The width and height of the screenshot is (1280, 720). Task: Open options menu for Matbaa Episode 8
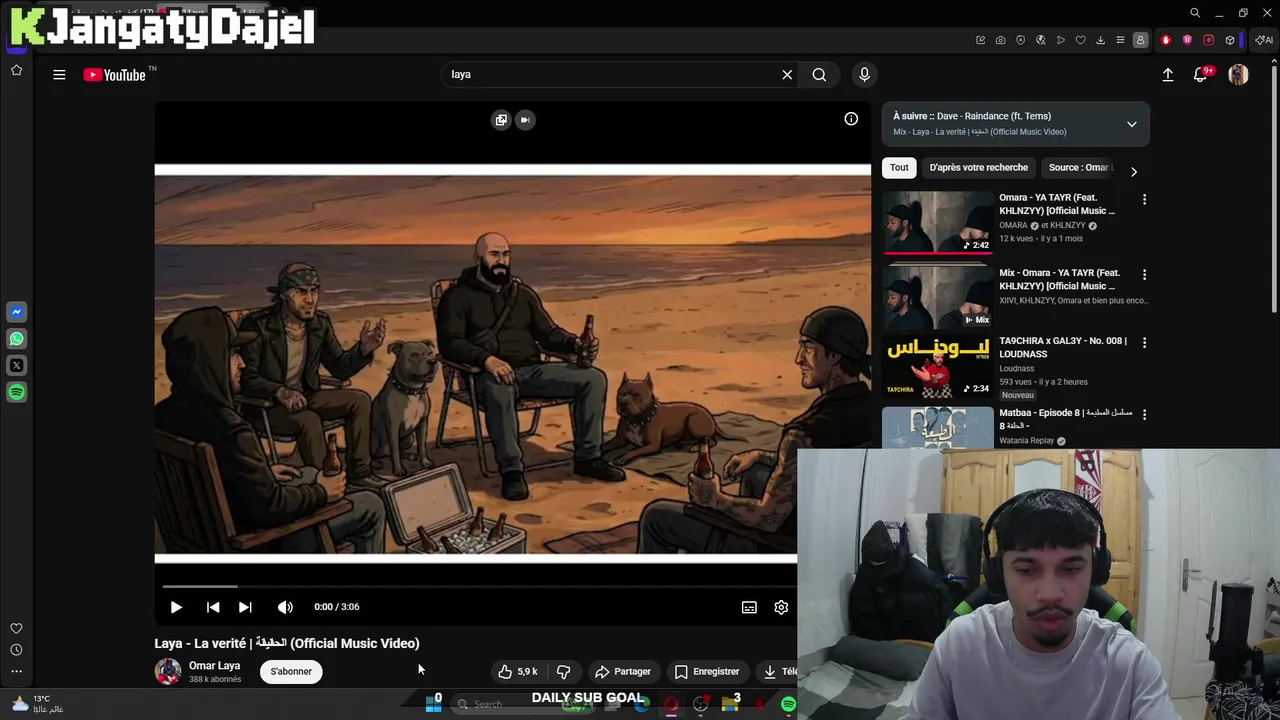click(1144, 415)
